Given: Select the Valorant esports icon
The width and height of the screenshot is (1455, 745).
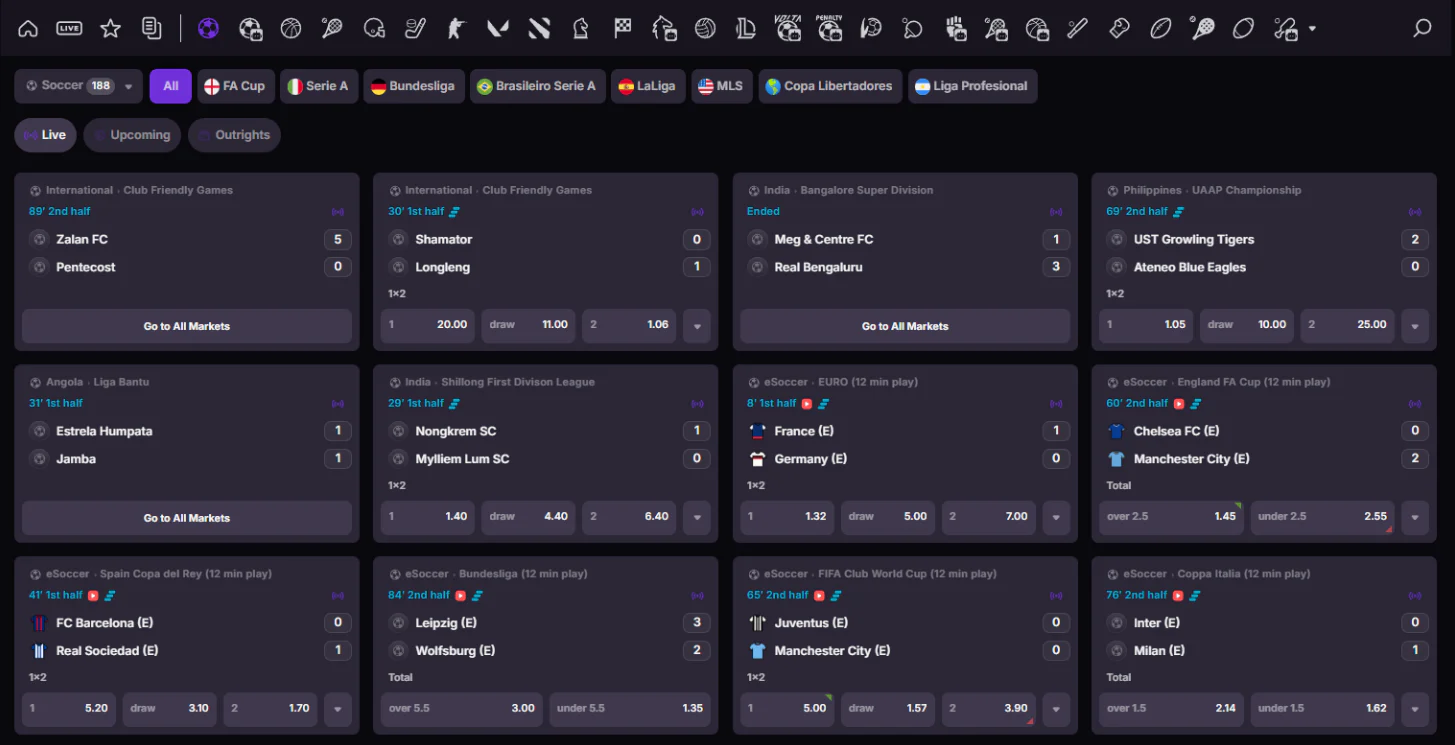Looking at the screenshot, I should pyautogui.click(x=498, y=29).
